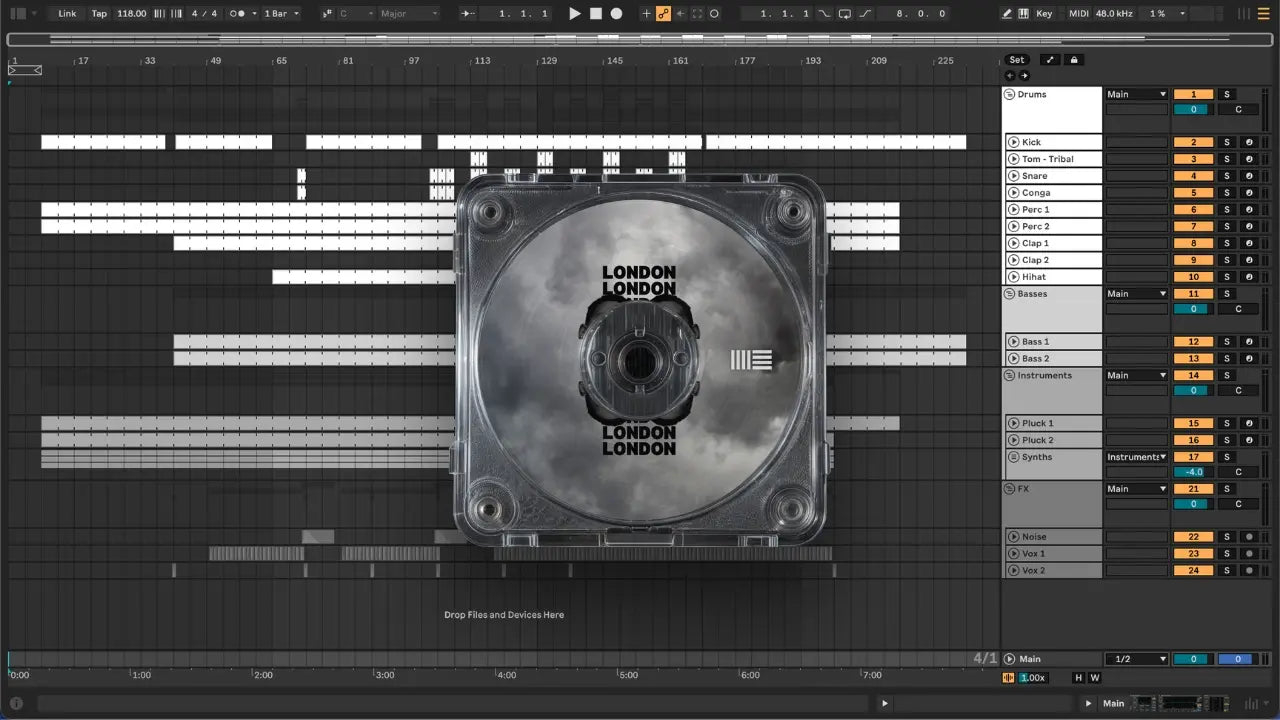Open the Drums group output Main dropdown
Screen dimensions: 1280x720
coord(1136,95)
